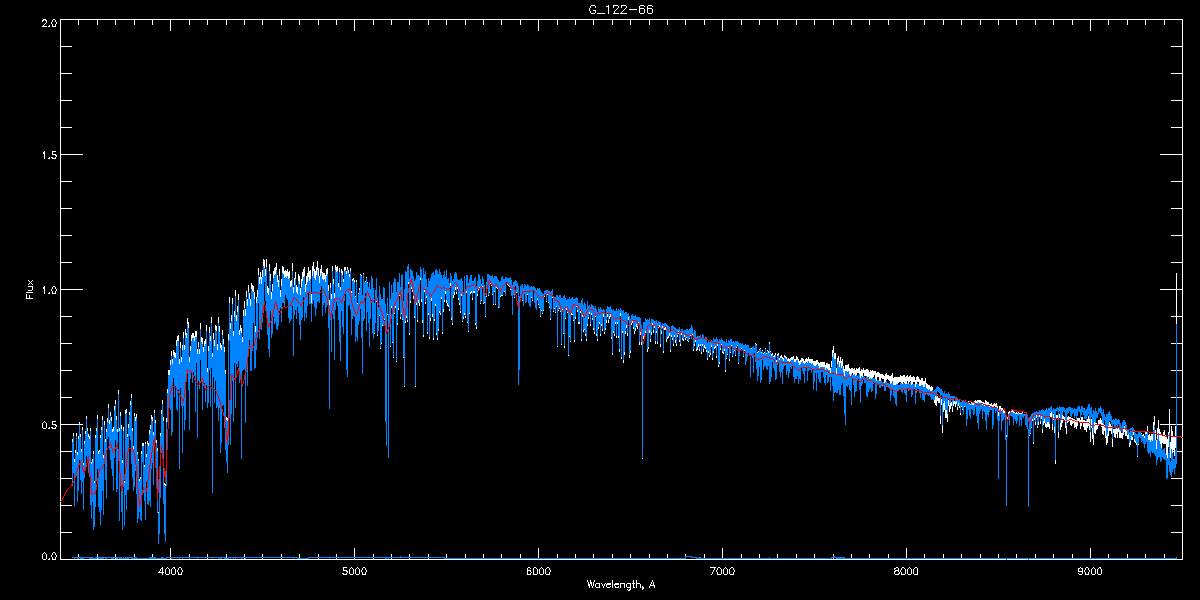The height and width of the screenshot is (600, 1200).
Task: Click the 2.0 y-axis tick label
Action: [48, 22]
